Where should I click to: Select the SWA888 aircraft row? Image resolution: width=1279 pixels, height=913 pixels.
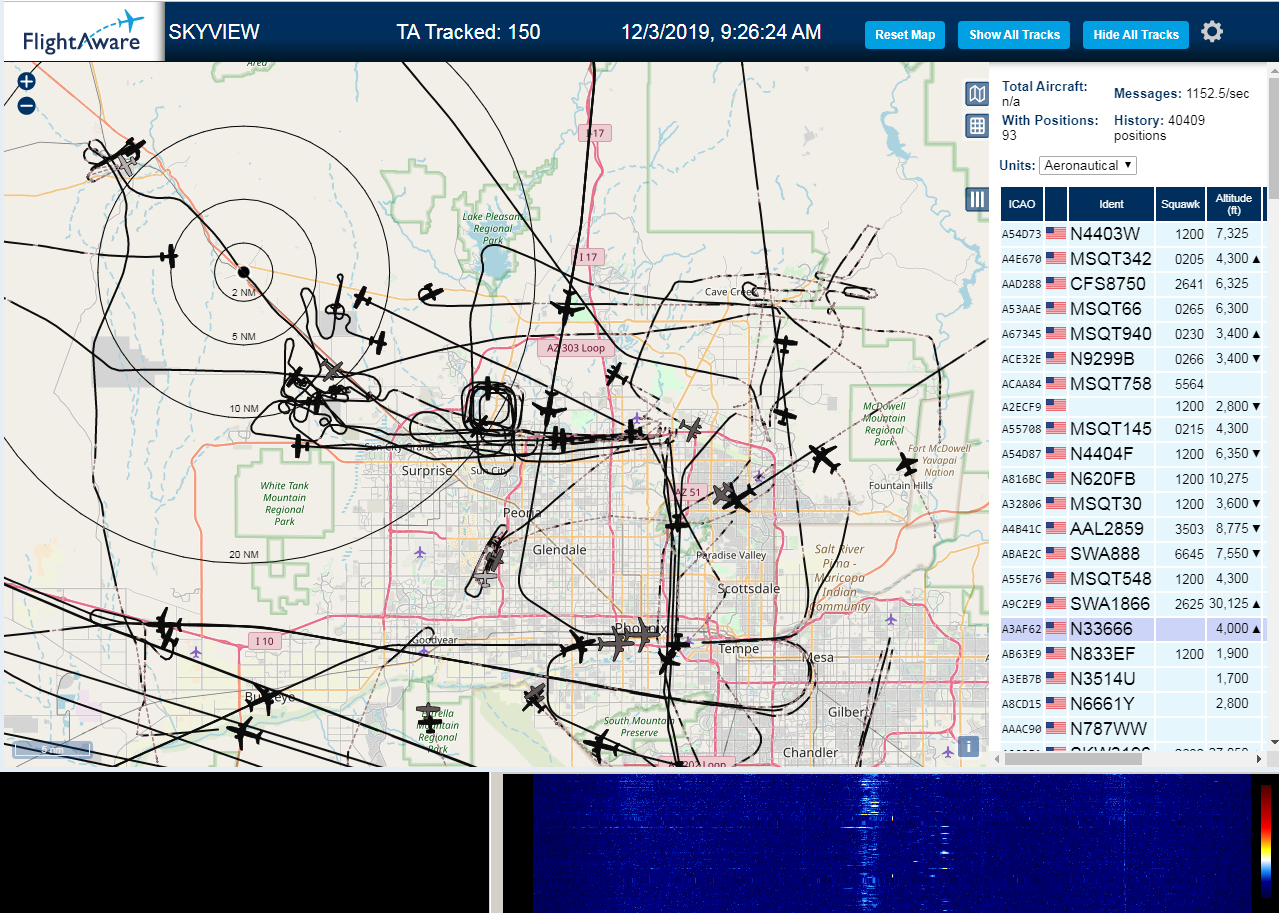pyautogui.click(x=1133, y=554)
